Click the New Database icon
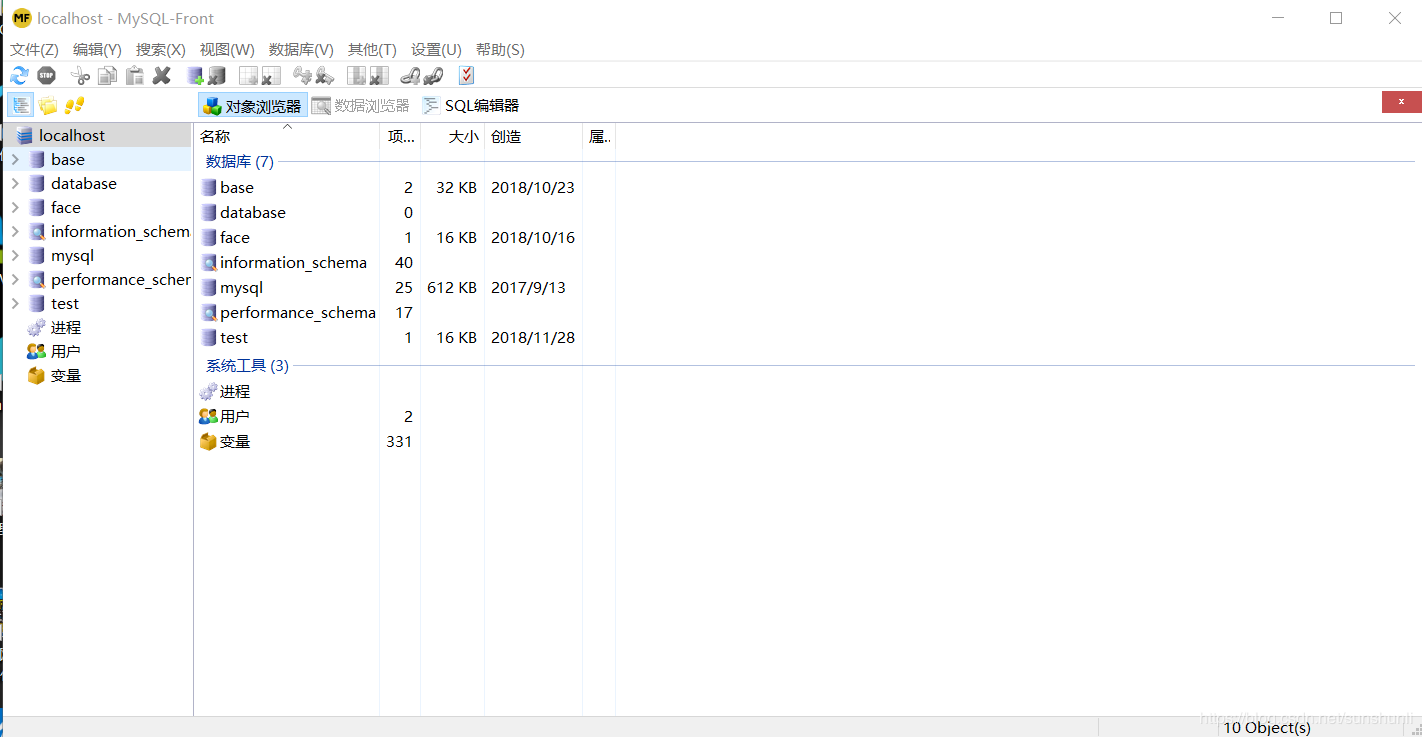Viewport: 1422px width, 737px height. click(196, 75)
